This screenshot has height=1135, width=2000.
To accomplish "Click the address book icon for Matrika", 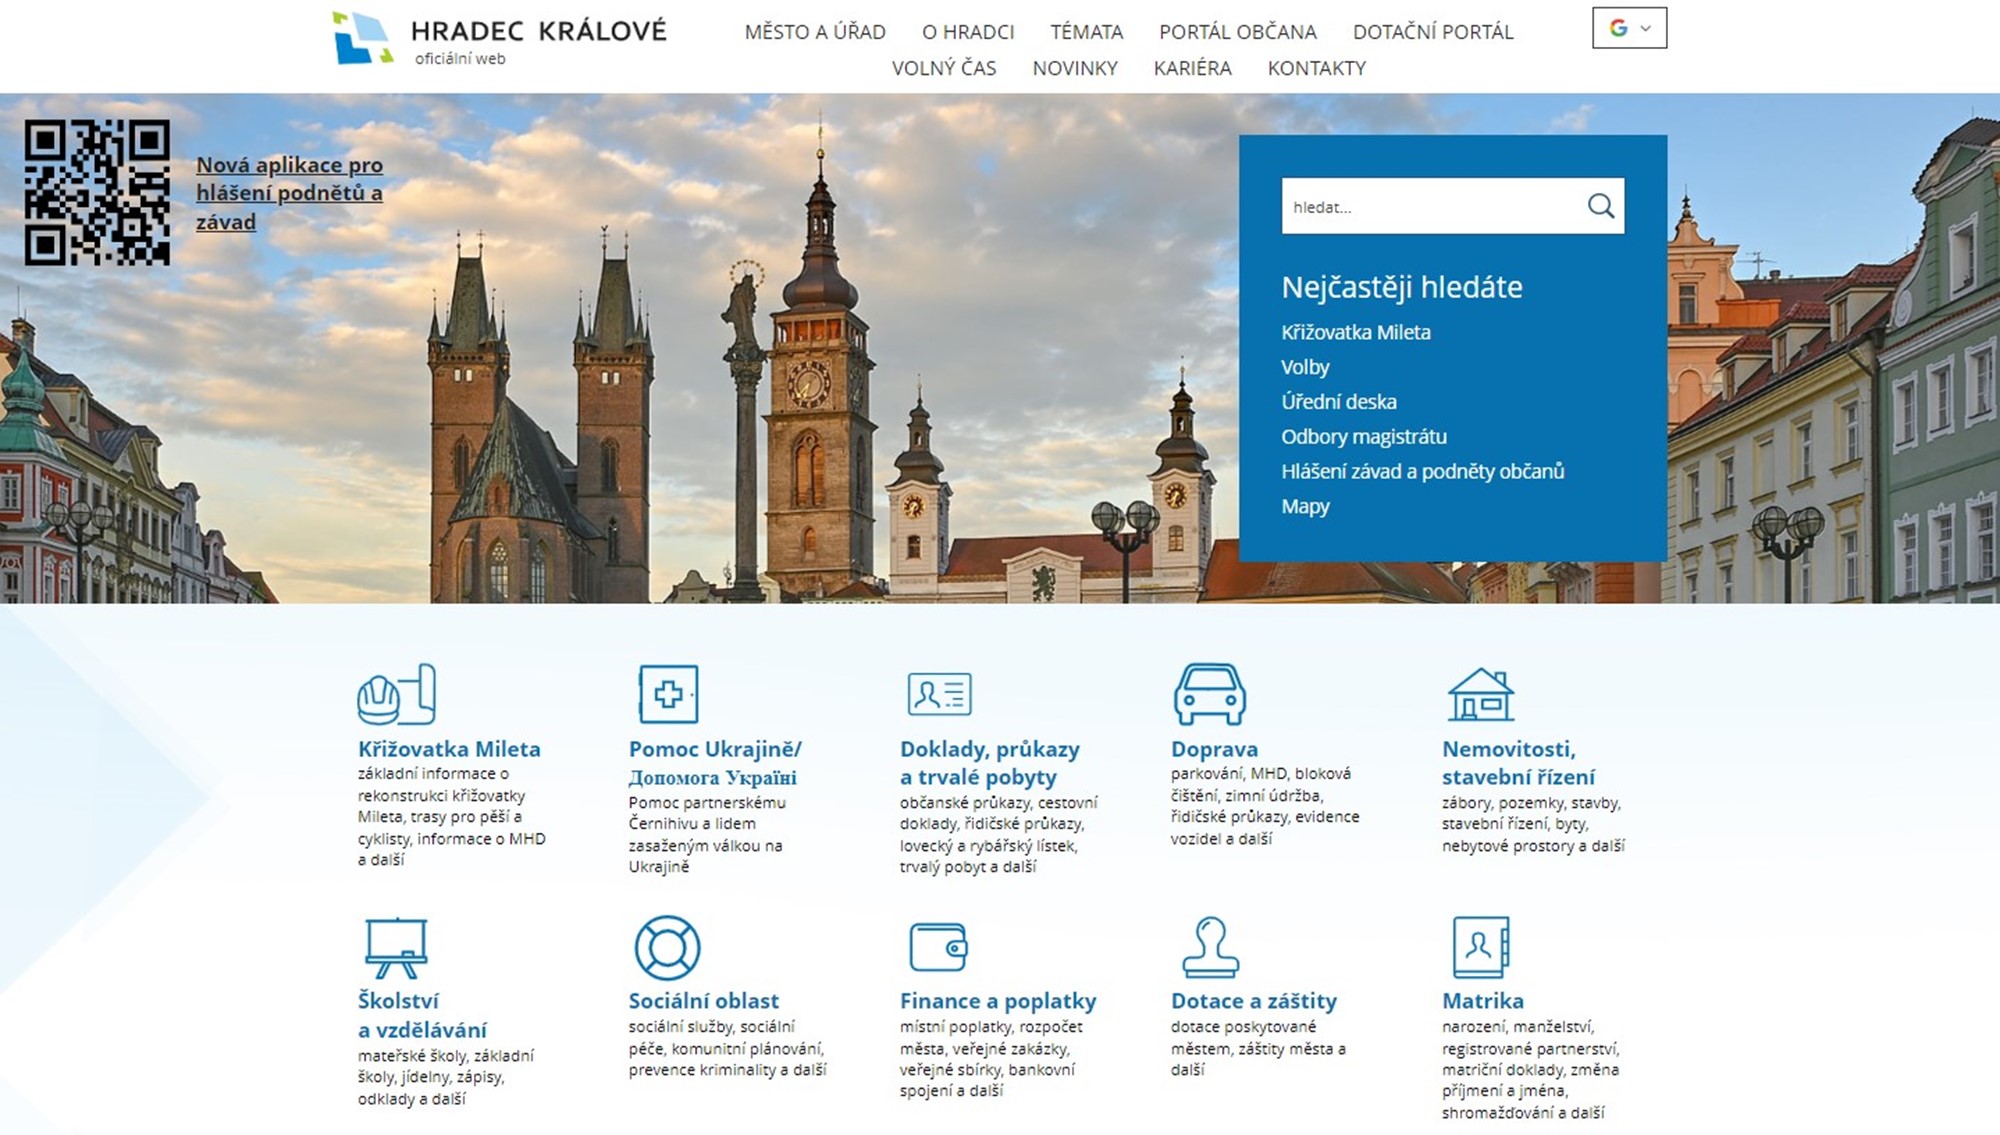I will pos(1480,947).
